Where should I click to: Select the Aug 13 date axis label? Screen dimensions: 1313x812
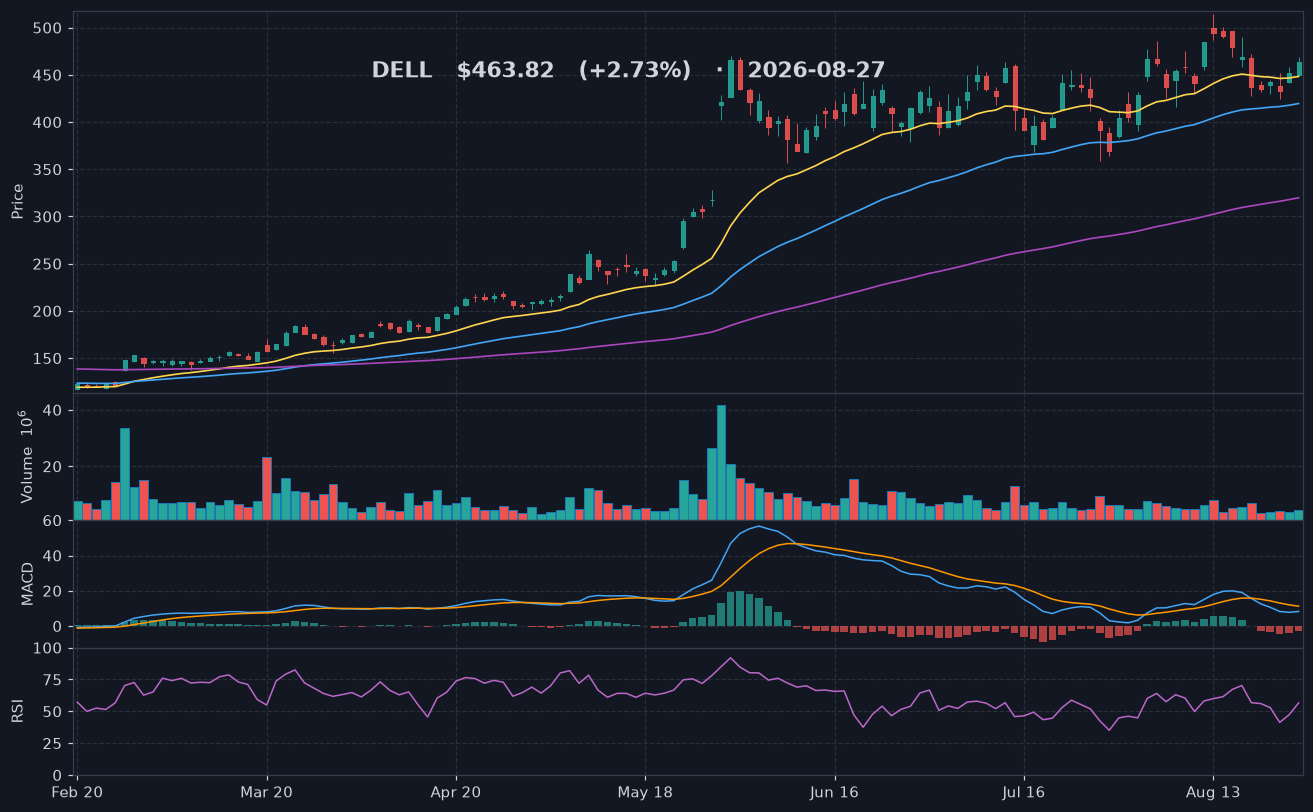[x=1213, y=792]
